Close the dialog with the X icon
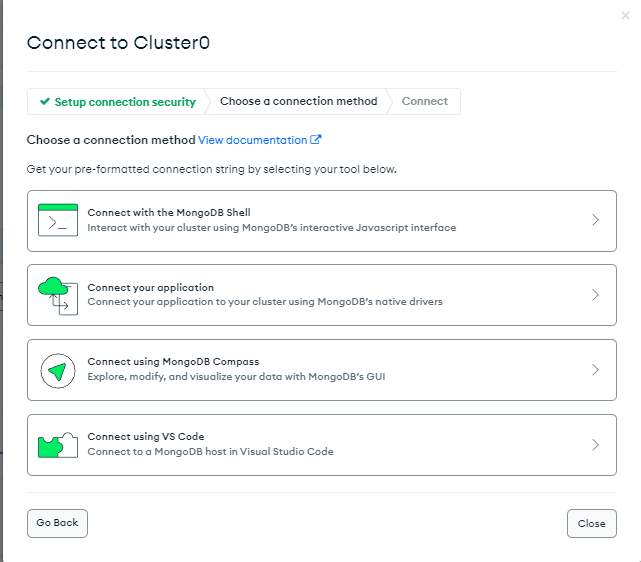This screenshot has height=562, width=641. [625, 16]
